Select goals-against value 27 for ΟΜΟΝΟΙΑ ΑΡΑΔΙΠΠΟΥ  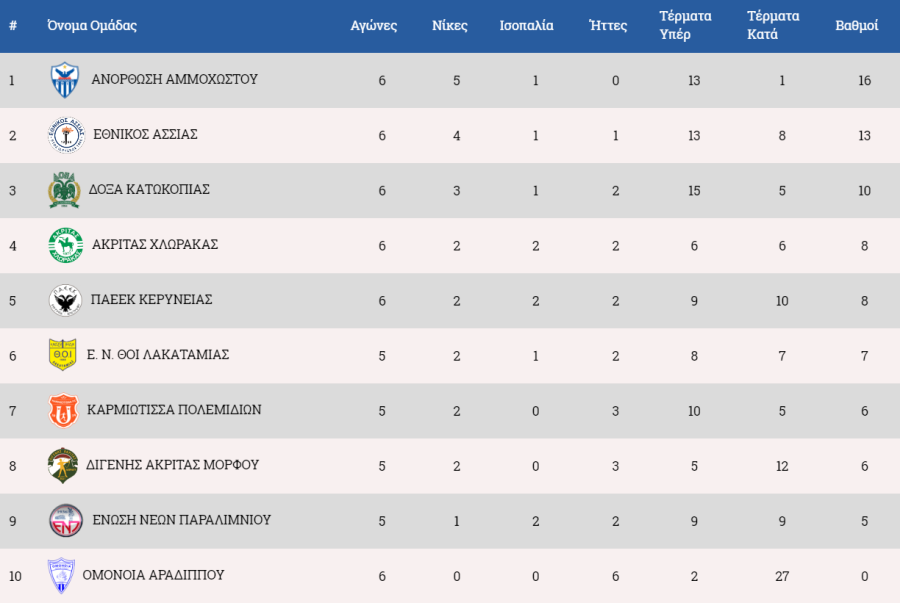(782, 576)
